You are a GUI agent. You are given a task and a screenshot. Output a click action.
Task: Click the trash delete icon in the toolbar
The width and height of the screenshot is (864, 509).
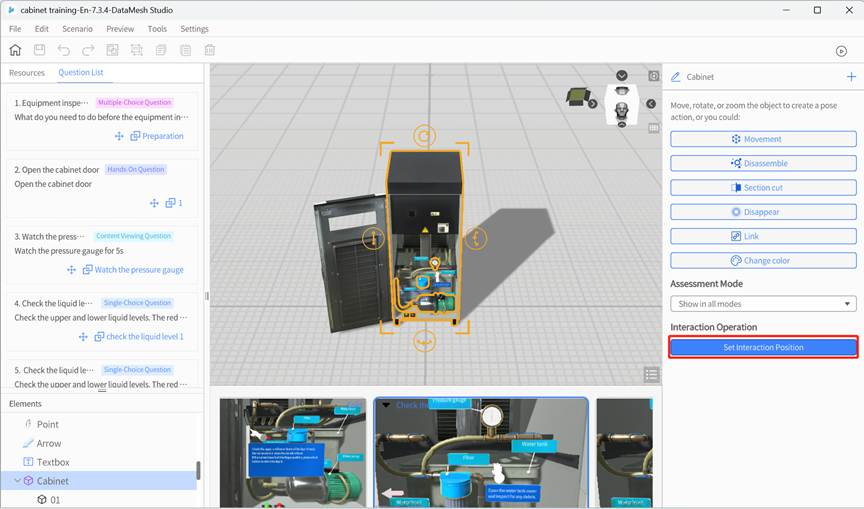pyautogui.click(x=210, y=50)
